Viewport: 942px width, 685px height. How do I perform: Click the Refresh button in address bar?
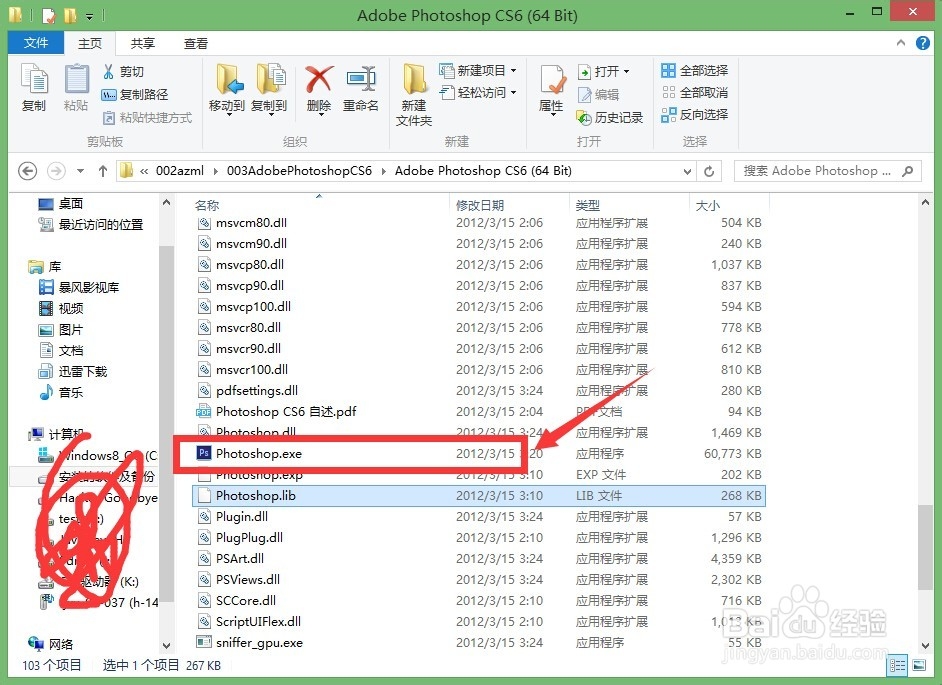pyautogui.click(x=709, y=171)
